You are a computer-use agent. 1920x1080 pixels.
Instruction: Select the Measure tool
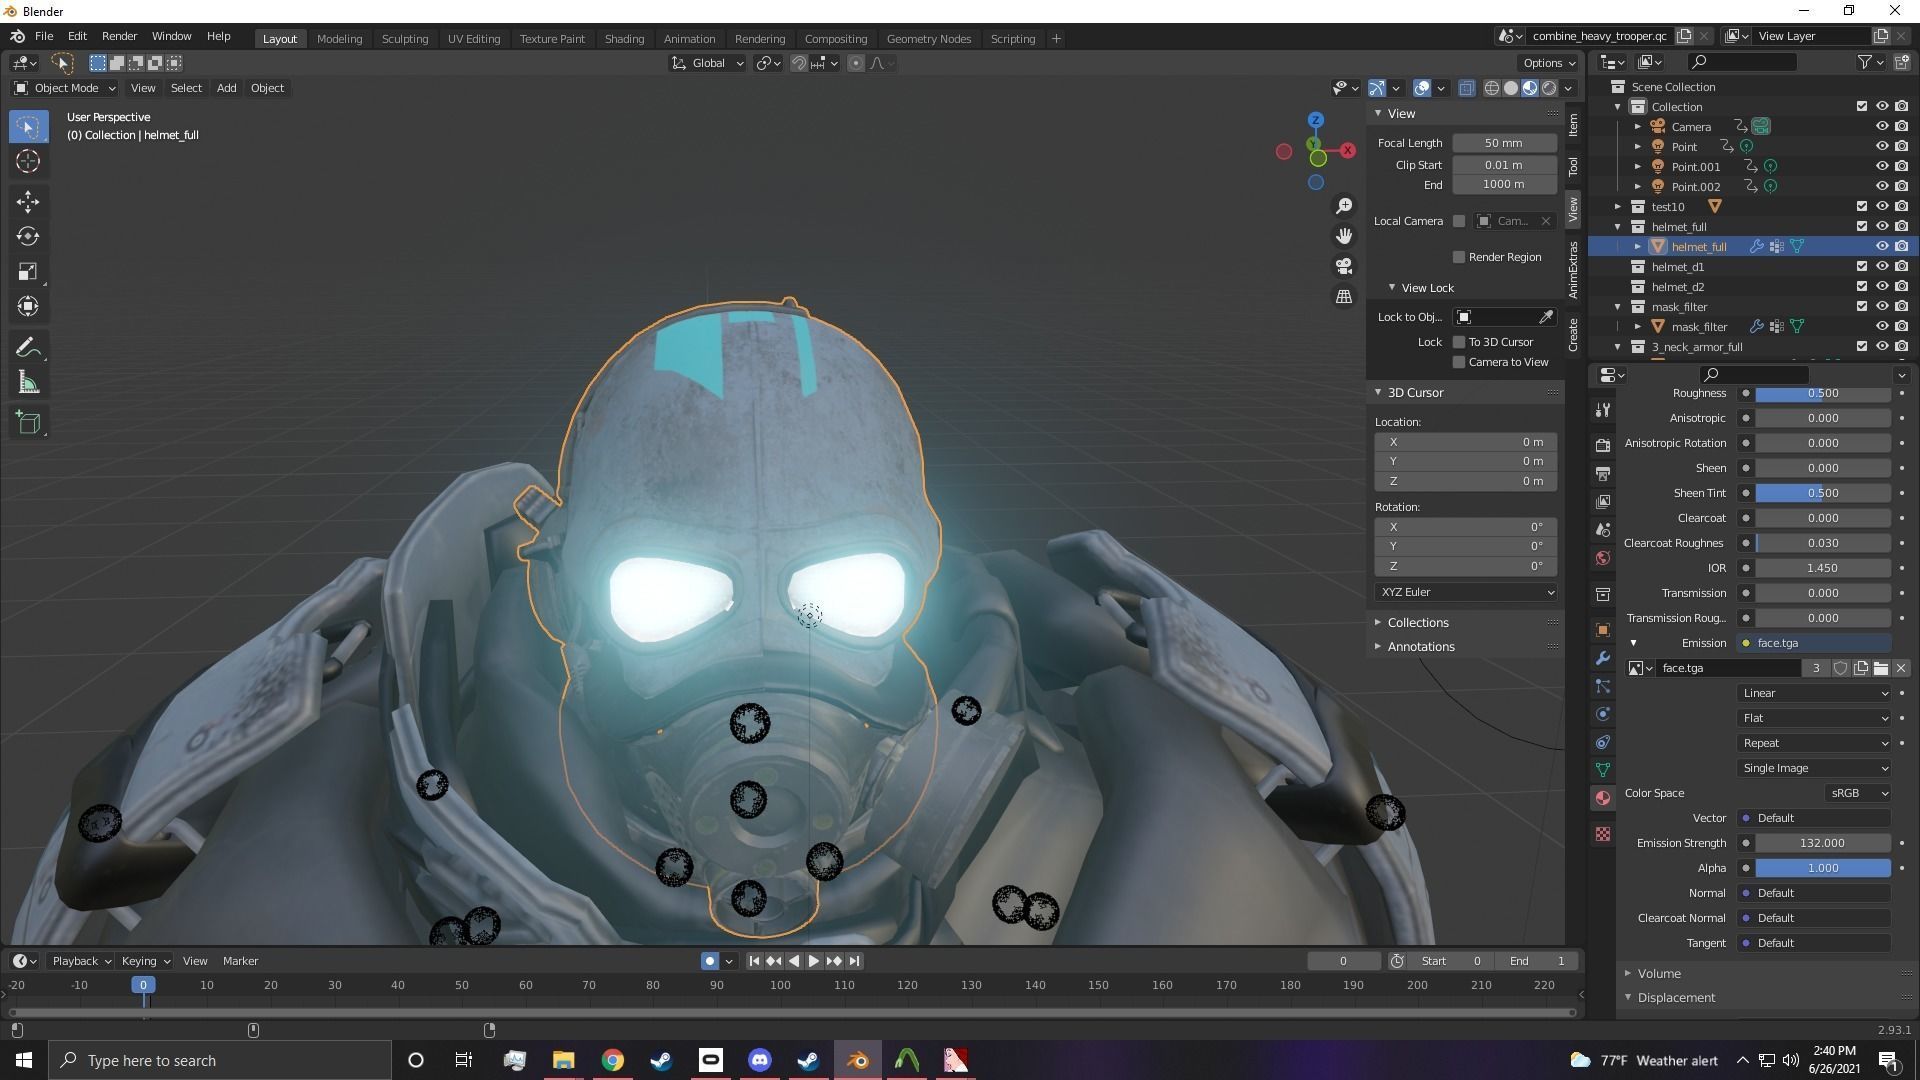[x=28, y=381]
